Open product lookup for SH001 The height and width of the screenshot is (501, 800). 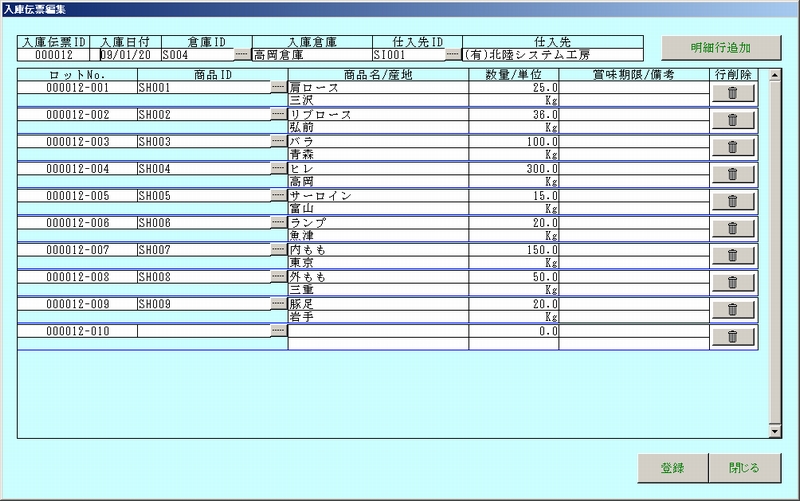278,88
